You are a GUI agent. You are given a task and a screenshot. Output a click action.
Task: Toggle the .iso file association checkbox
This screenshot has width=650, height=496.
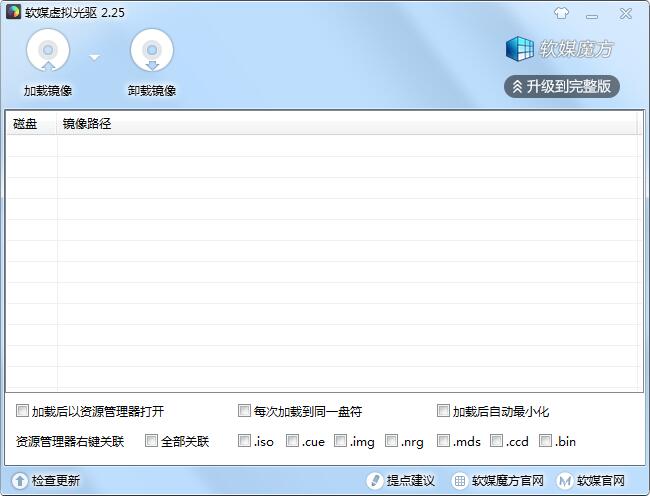(244, 440)
